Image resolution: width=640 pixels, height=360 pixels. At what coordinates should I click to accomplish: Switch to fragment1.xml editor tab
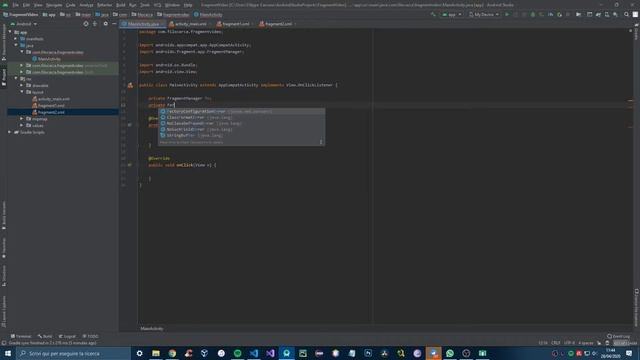click(x=236, y=24)
